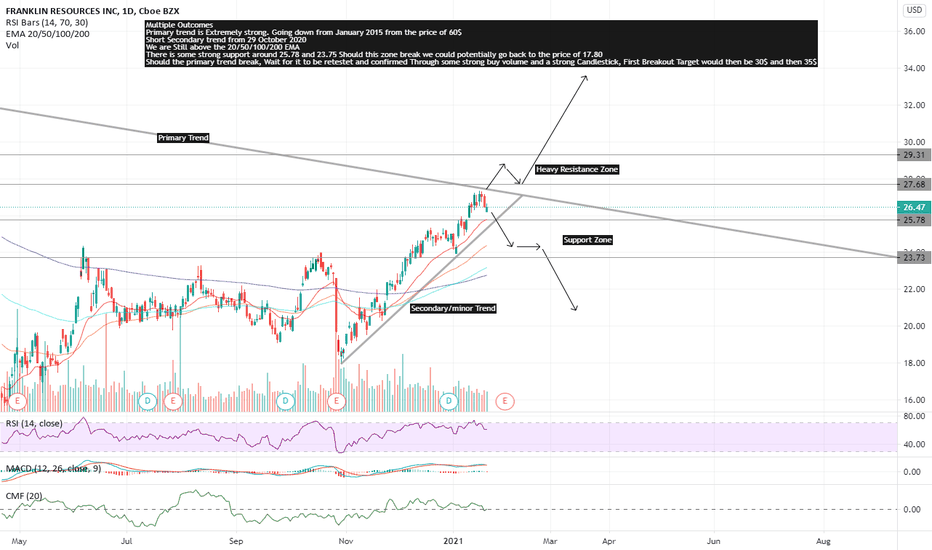Screen dimensions: 932x550
Task: Select the EMA 20/50/100/200 indicator legend
Action: 48,34
